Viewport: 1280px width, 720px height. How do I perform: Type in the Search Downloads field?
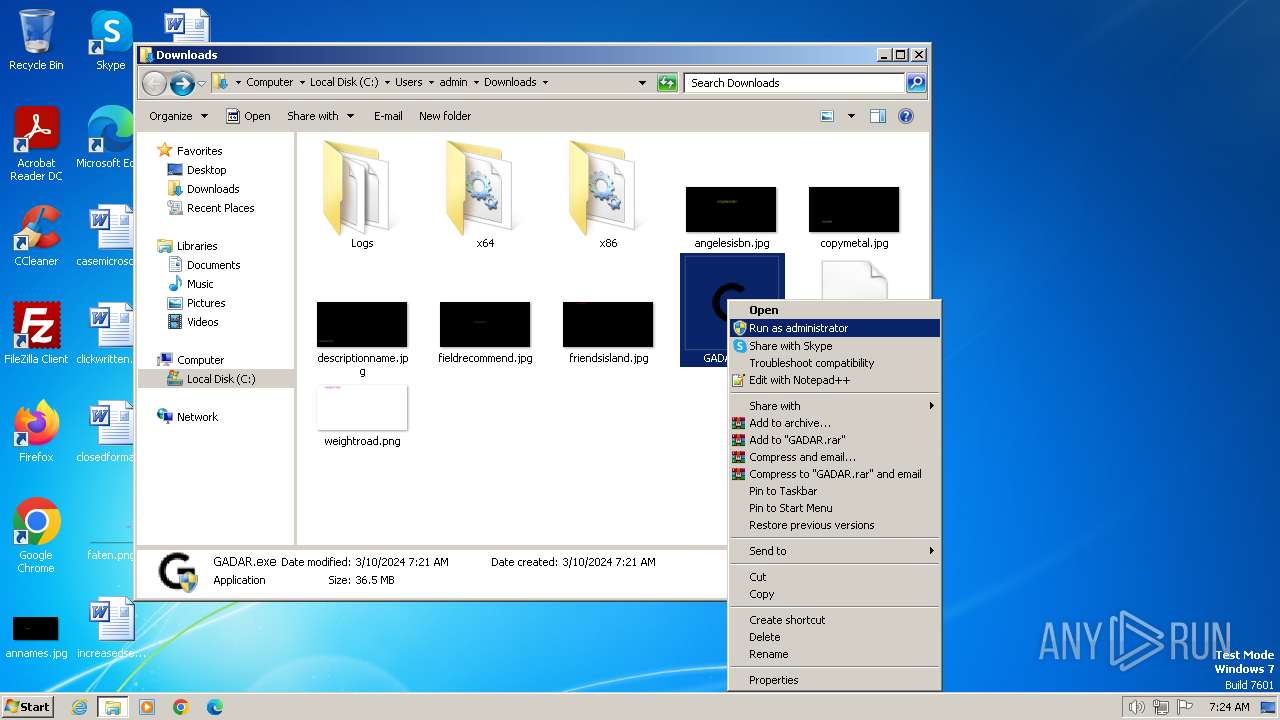795,83
